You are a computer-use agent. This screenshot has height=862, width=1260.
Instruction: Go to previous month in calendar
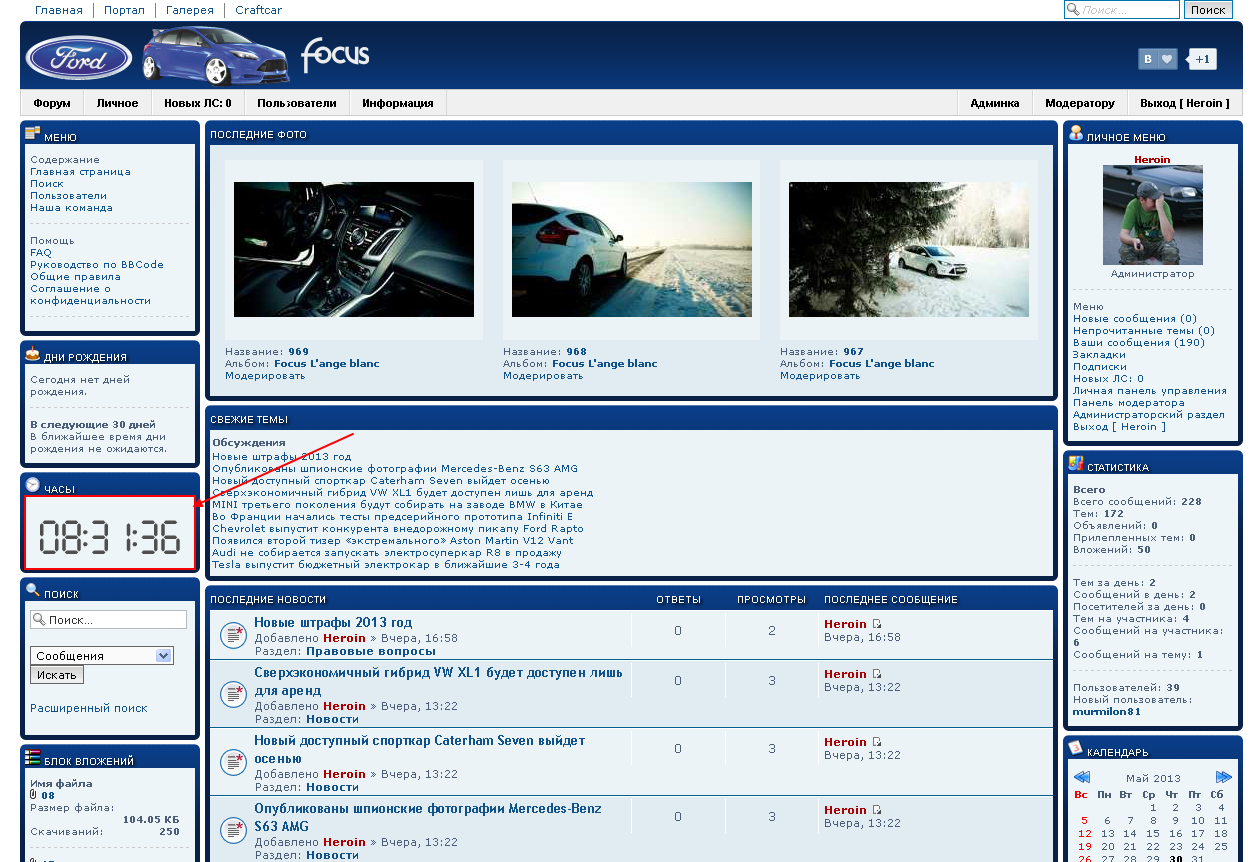[x=1081, y=777]
